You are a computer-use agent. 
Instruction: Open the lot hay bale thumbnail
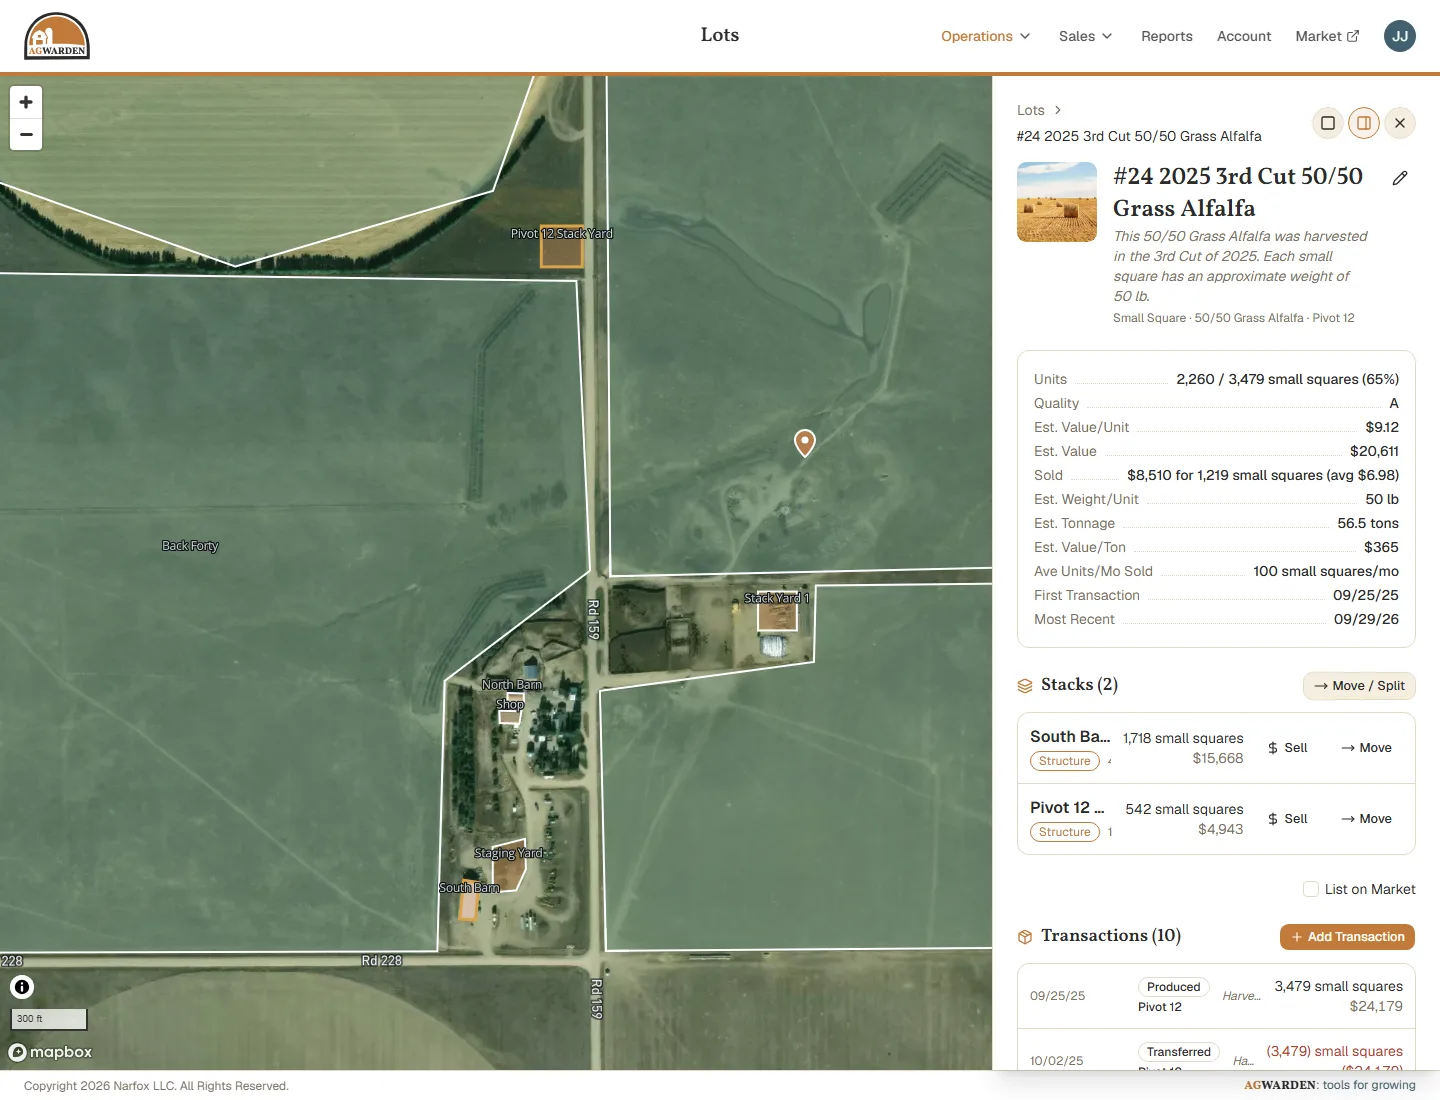click(1057, 202)
